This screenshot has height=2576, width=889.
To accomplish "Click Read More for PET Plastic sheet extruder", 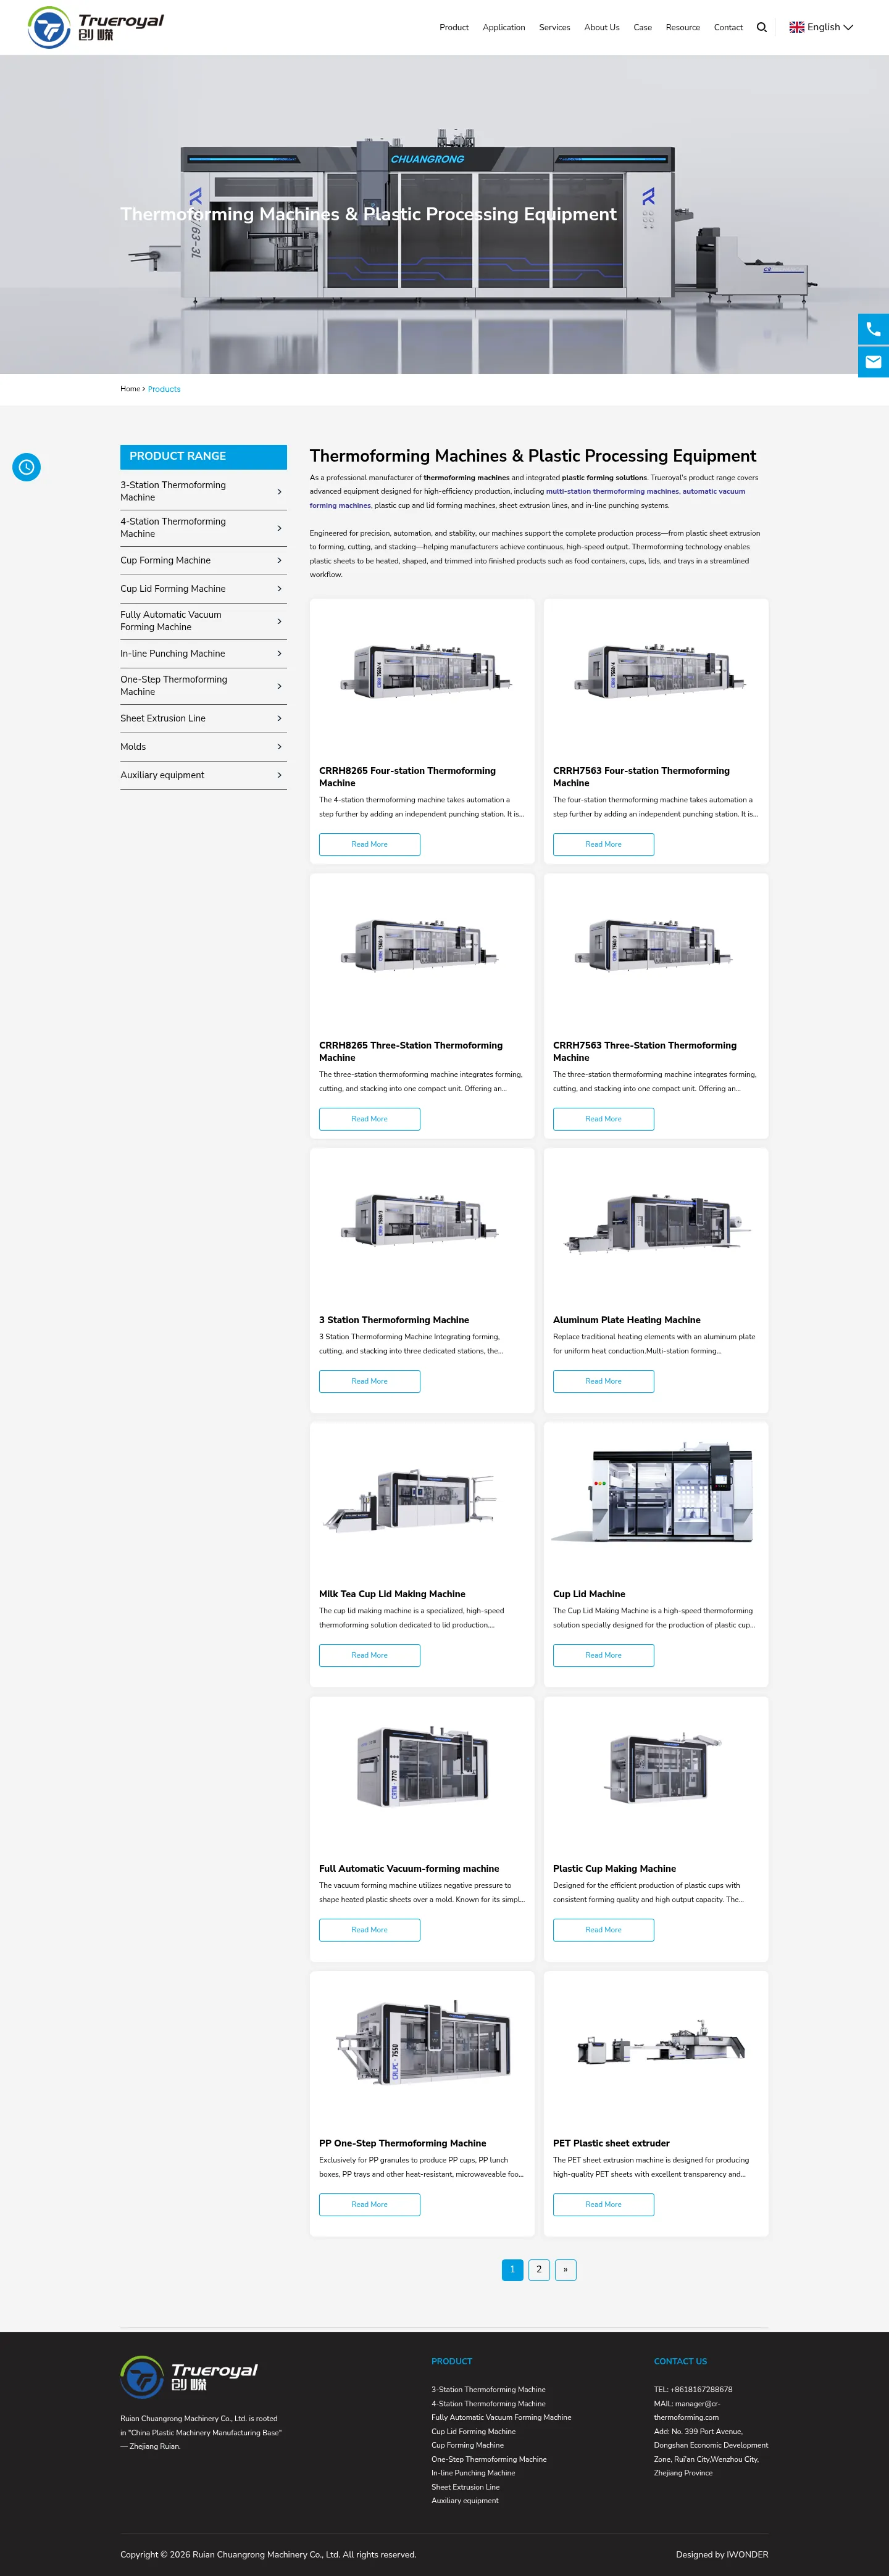I will 603,2204.
